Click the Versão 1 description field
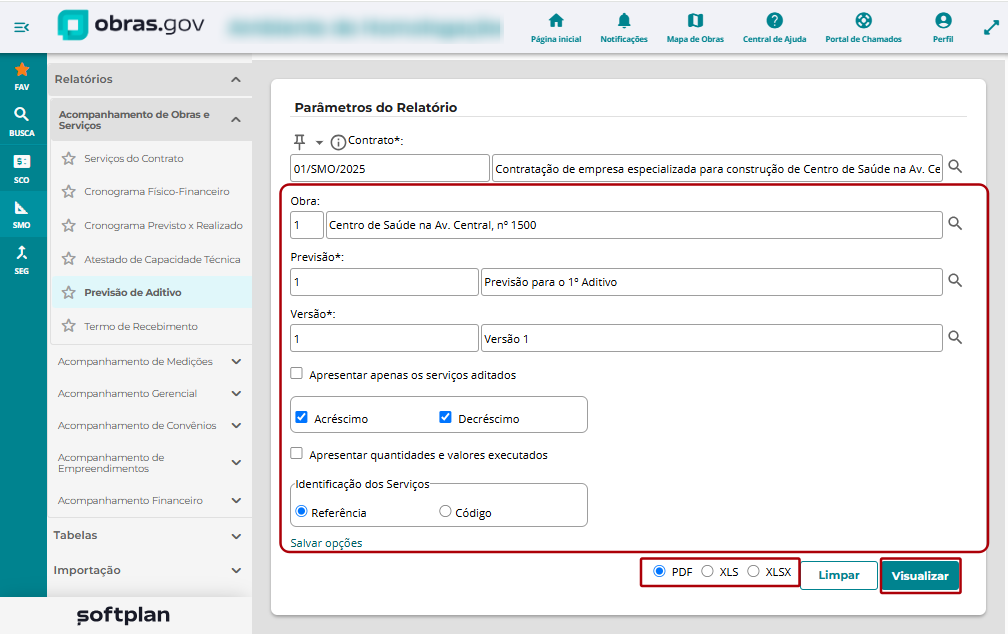 [x=712, y=338]
